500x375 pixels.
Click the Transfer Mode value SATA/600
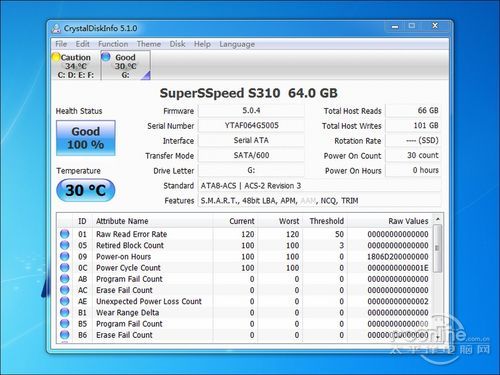click(251, 155)
